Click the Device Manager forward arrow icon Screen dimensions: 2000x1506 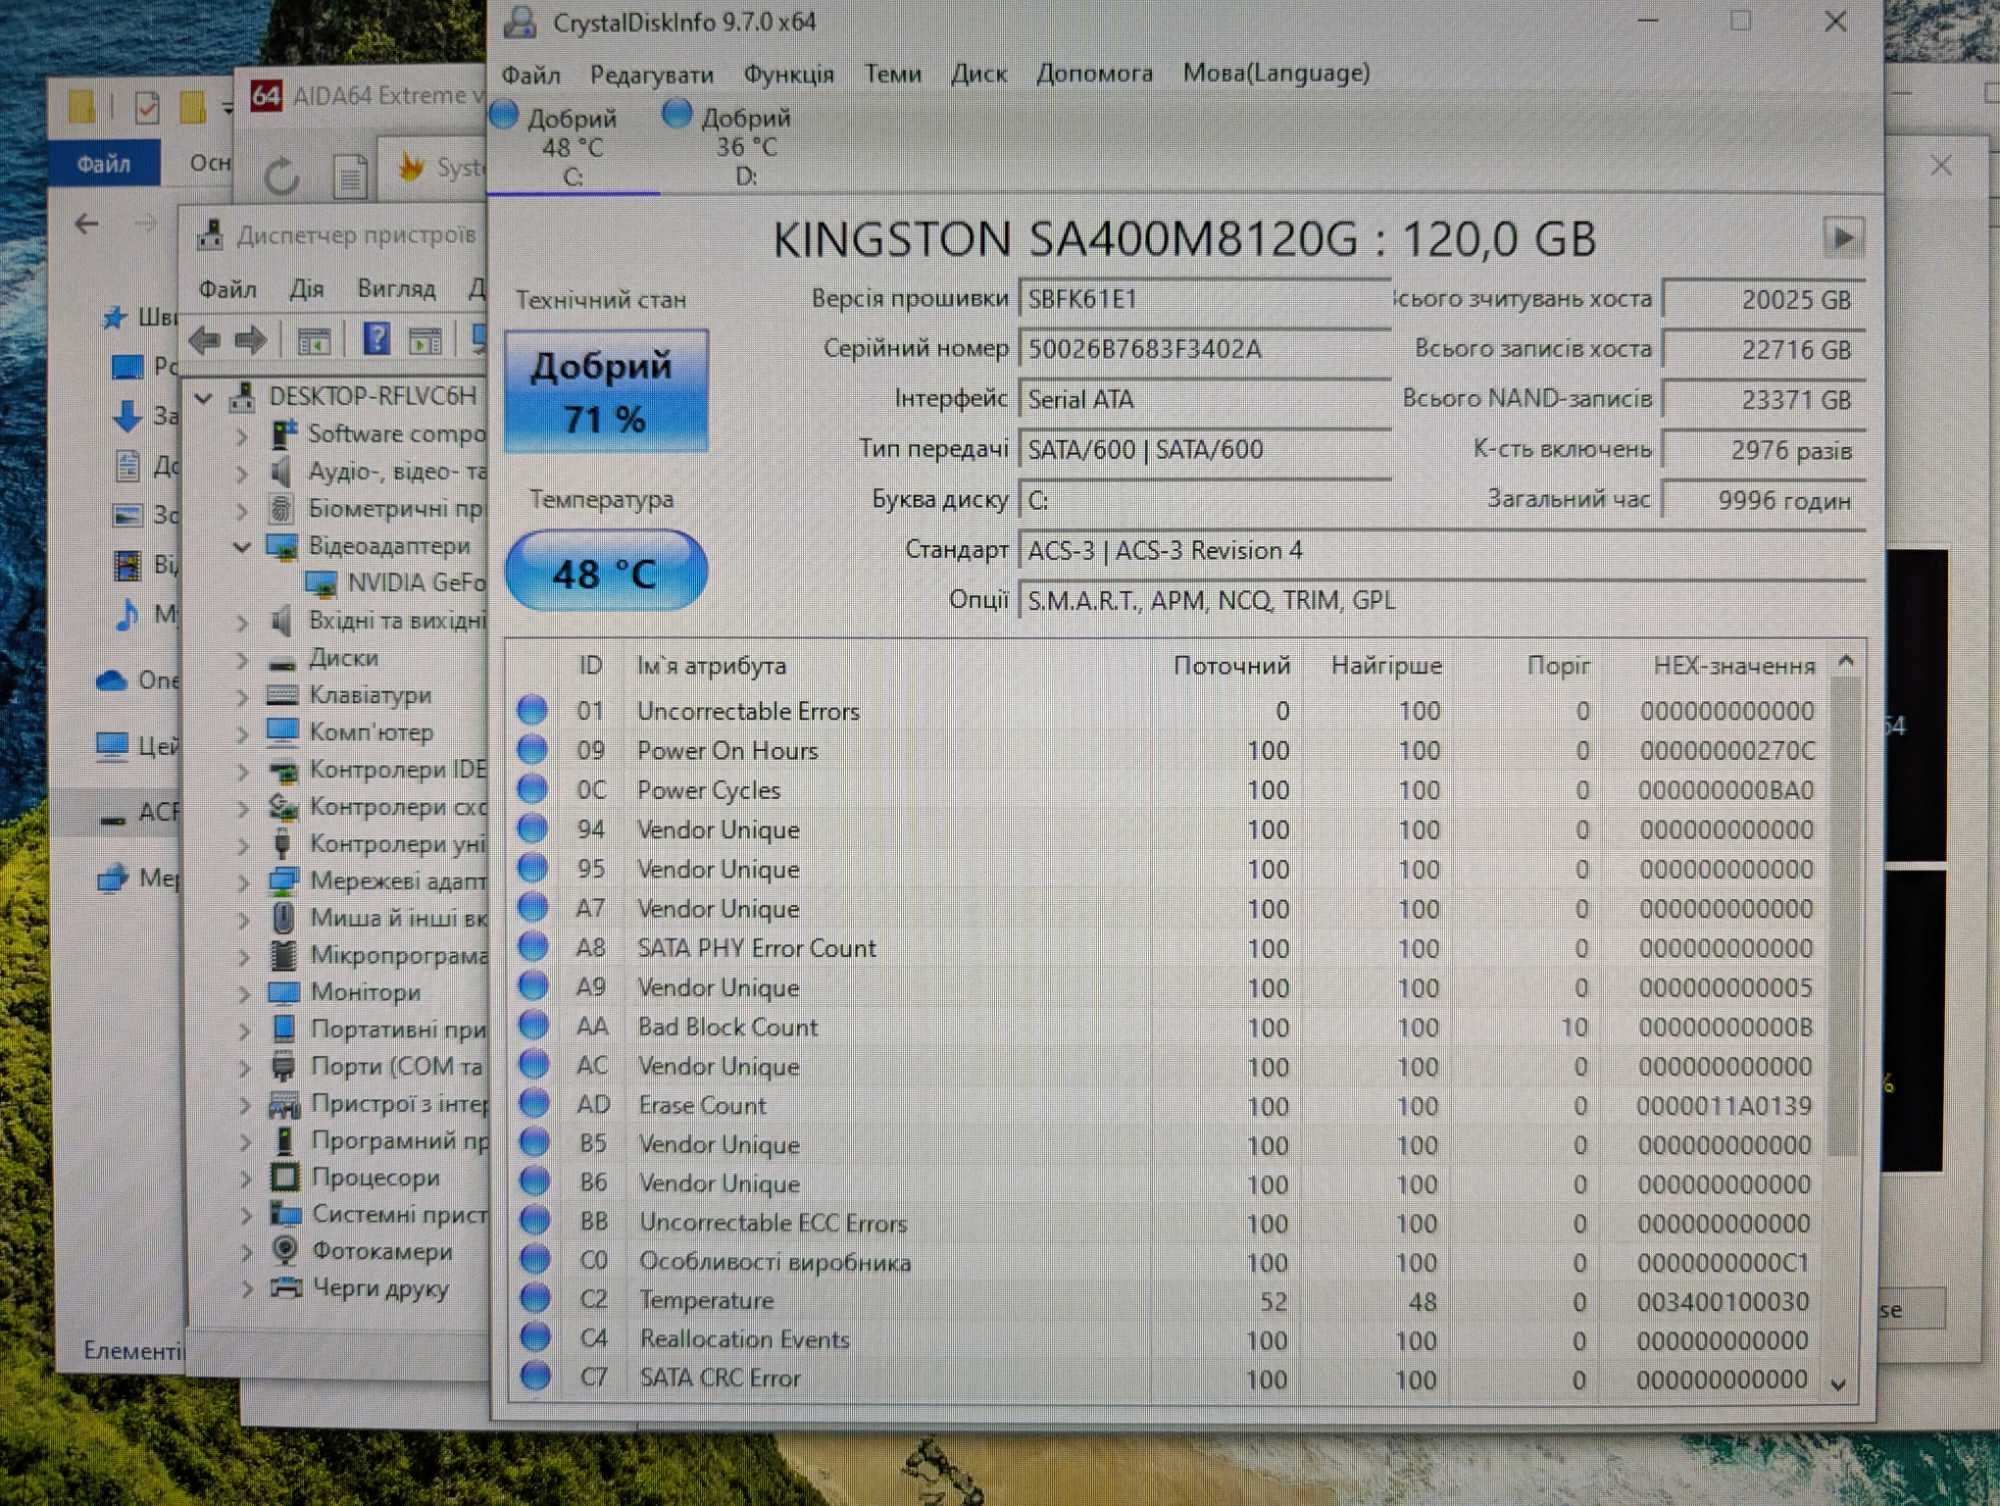(250, 341)
